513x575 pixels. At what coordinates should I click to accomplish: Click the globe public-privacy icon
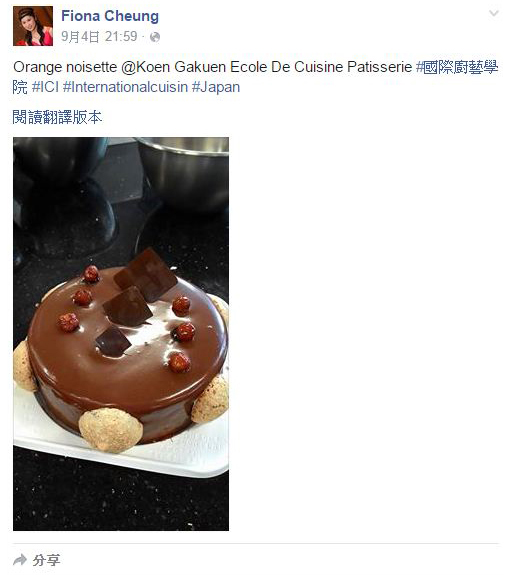click(x=155, y=37)
